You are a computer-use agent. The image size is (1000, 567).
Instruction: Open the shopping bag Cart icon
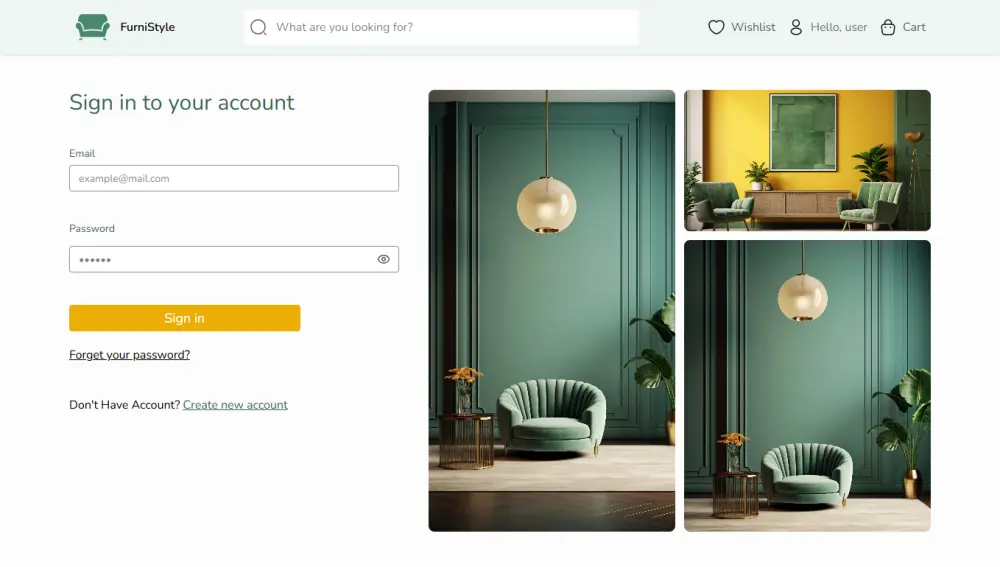pos(888,27)
